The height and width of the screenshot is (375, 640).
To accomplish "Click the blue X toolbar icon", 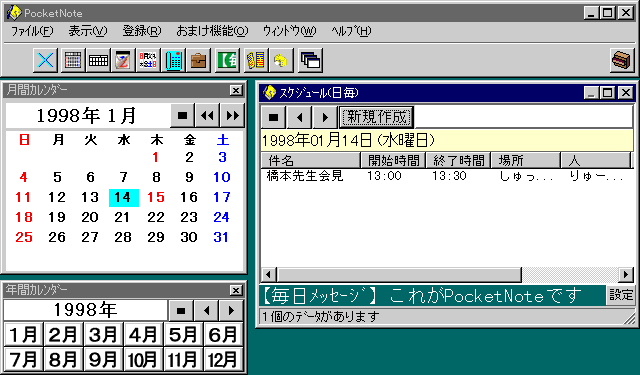I will (45, 60).
